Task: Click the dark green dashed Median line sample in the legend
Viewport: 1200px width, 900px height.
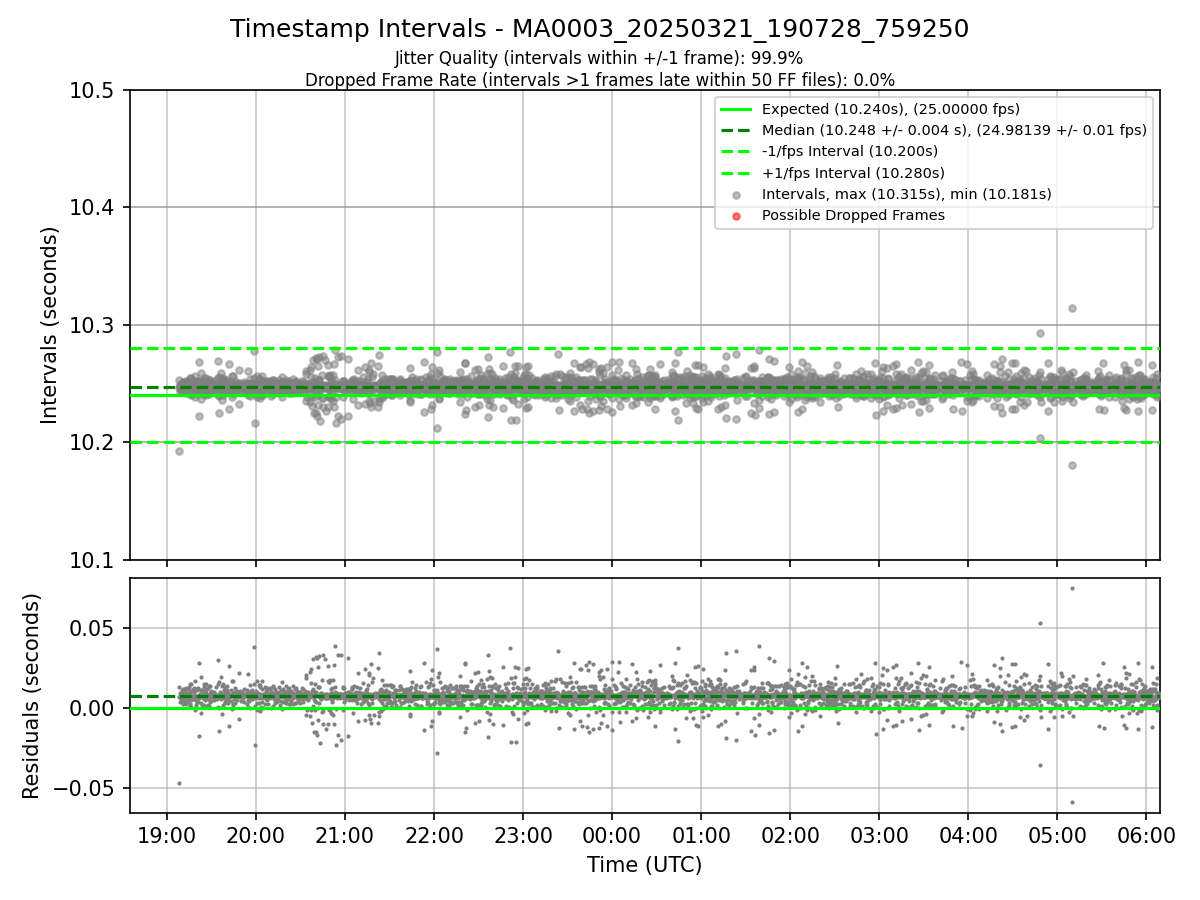Action: (737, 130)
